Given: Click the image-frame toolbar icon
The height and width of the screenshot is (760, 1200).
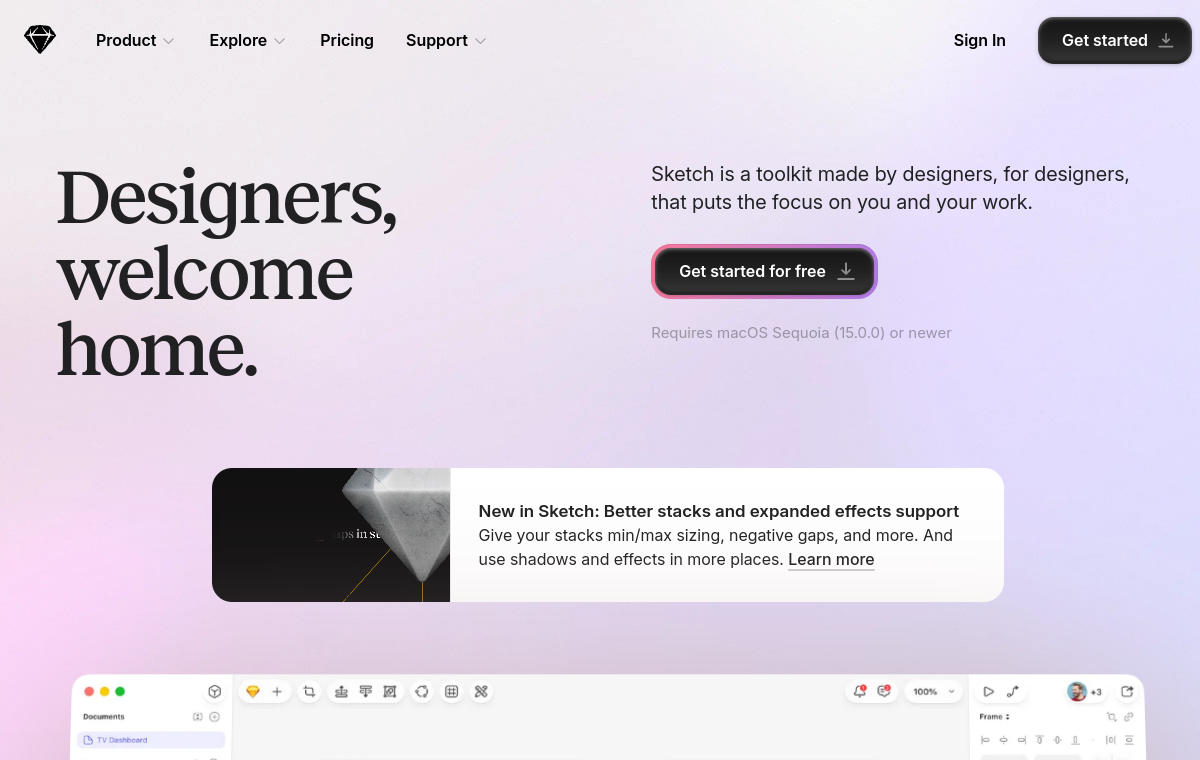Looking at the screenshot, I should 390,691.
